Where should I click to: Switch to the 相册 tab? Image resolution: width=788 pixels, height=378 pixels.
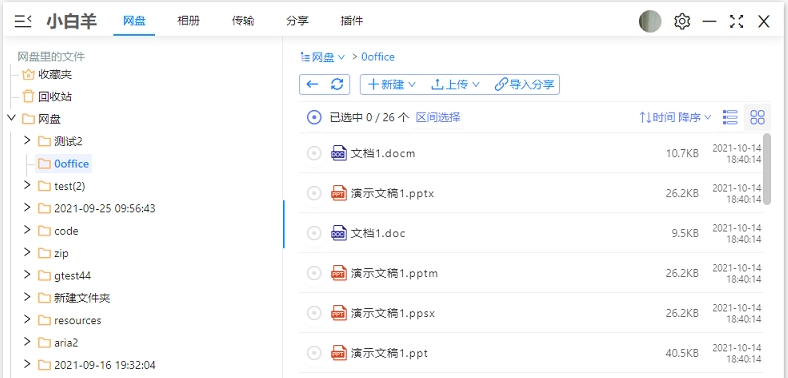tap(188, 21)
